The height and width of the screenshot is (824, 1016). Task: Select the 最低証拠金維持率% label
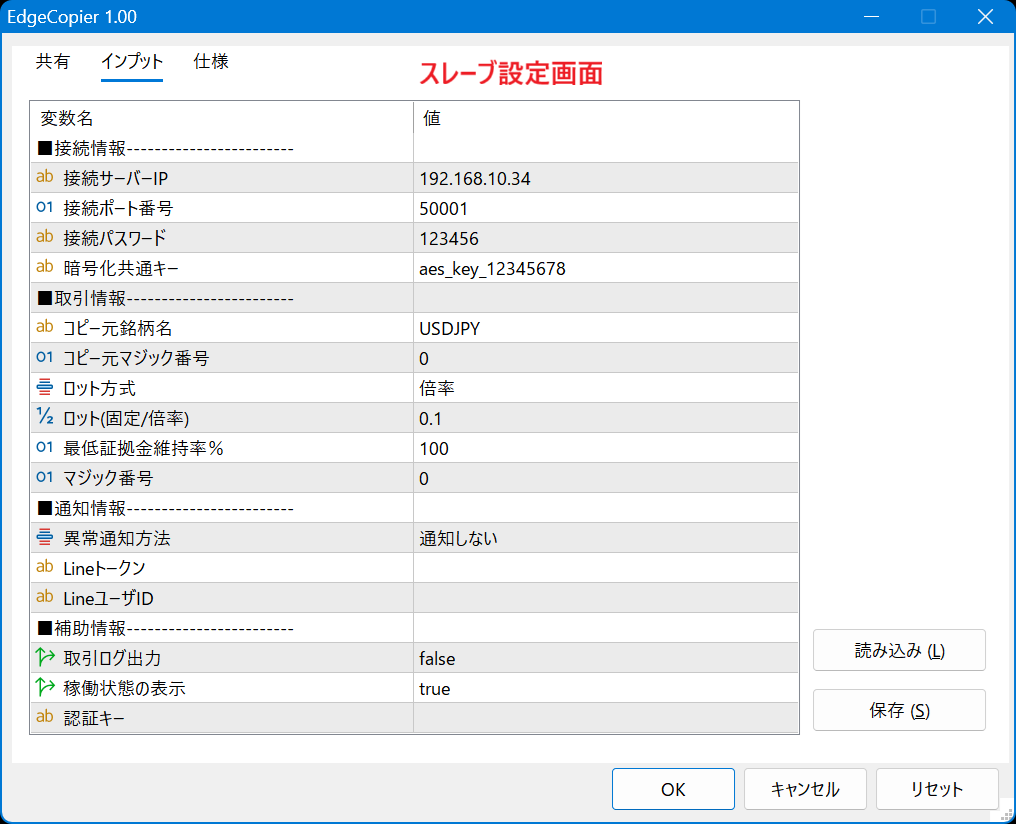143,448
